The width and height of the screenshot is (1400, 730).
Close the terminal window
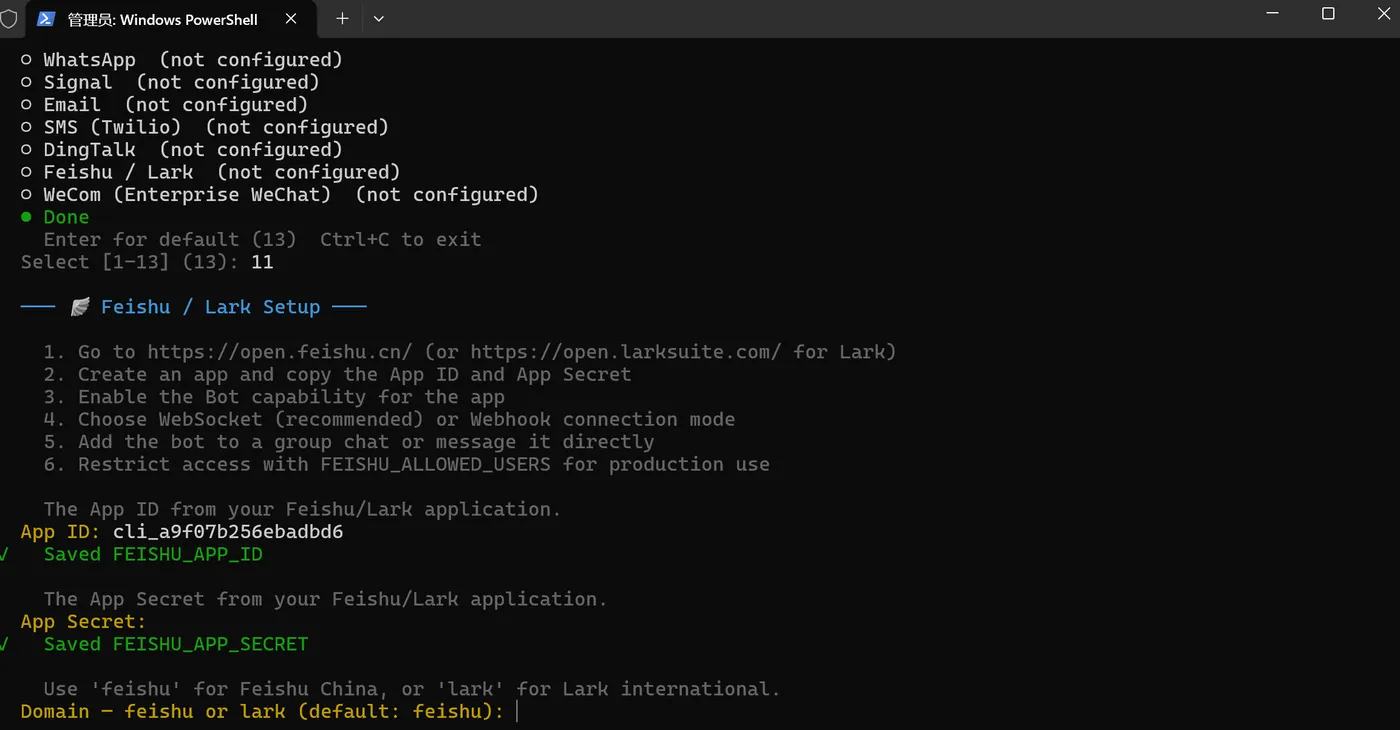click(x=1382, y=14)
